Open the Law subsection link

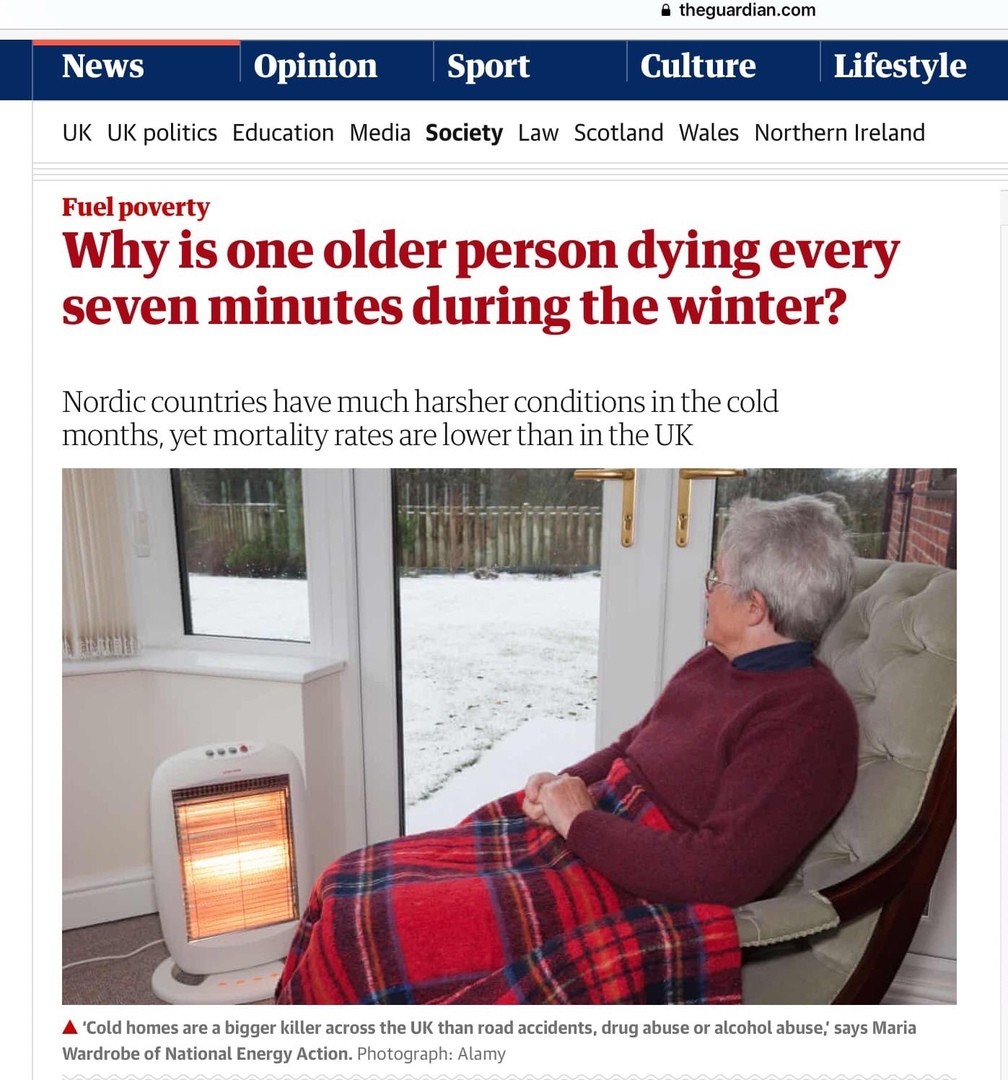pos(537,132)
